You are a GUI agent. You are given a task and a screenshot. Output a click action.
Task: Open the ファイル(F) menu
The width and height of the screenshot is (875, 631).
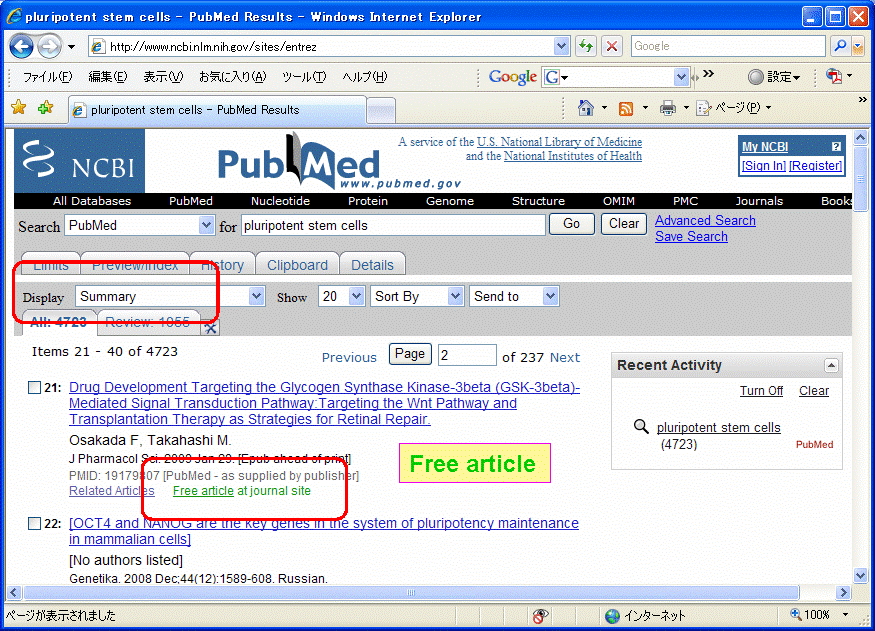47,77
